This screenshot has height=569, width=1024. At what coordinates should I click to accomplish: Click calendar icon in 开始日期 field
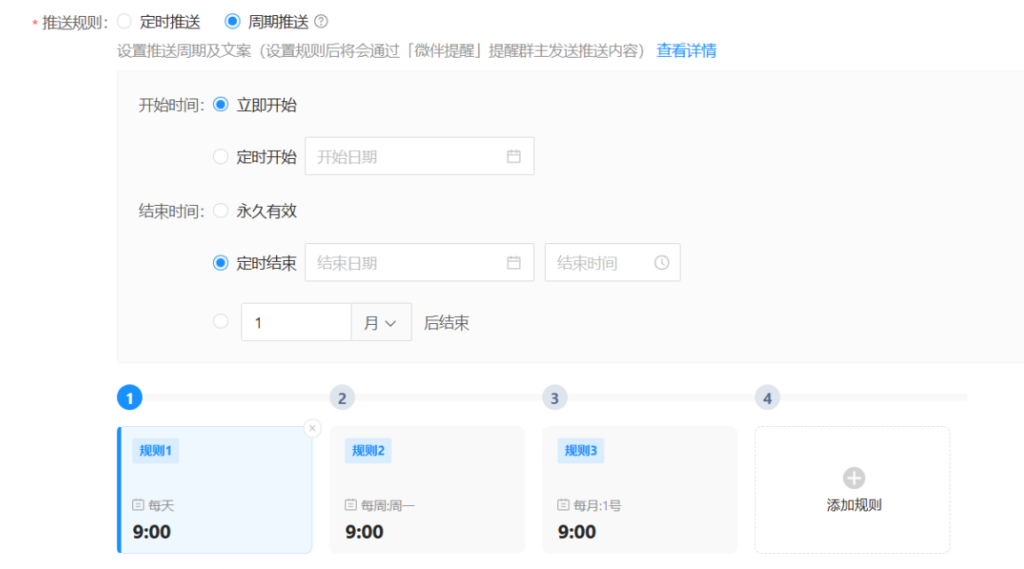pyautogui.click(x=514, y=156)
